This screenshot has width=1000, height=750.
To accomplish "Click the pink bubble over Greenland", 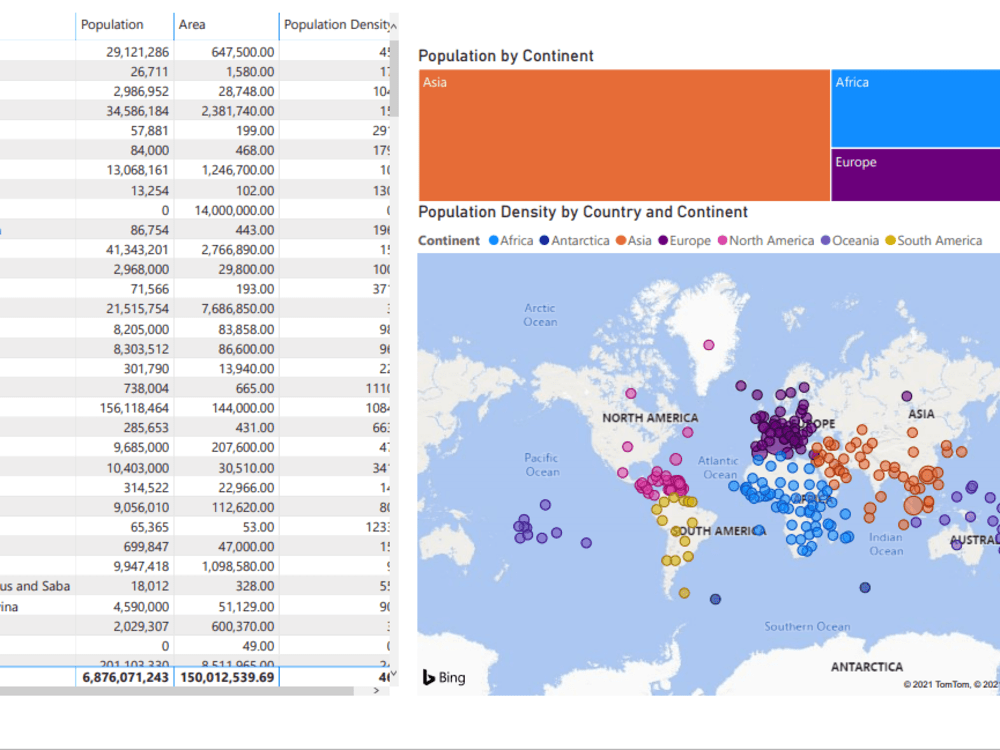I will (x=709, y=345).
